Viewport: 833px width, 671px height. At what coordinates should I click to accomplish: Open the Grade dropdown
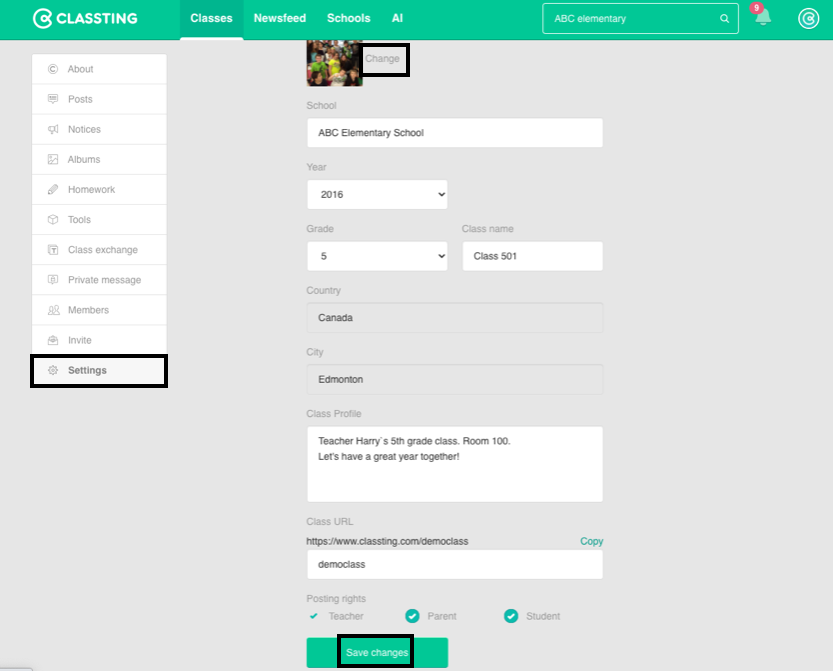coord(377,256)
